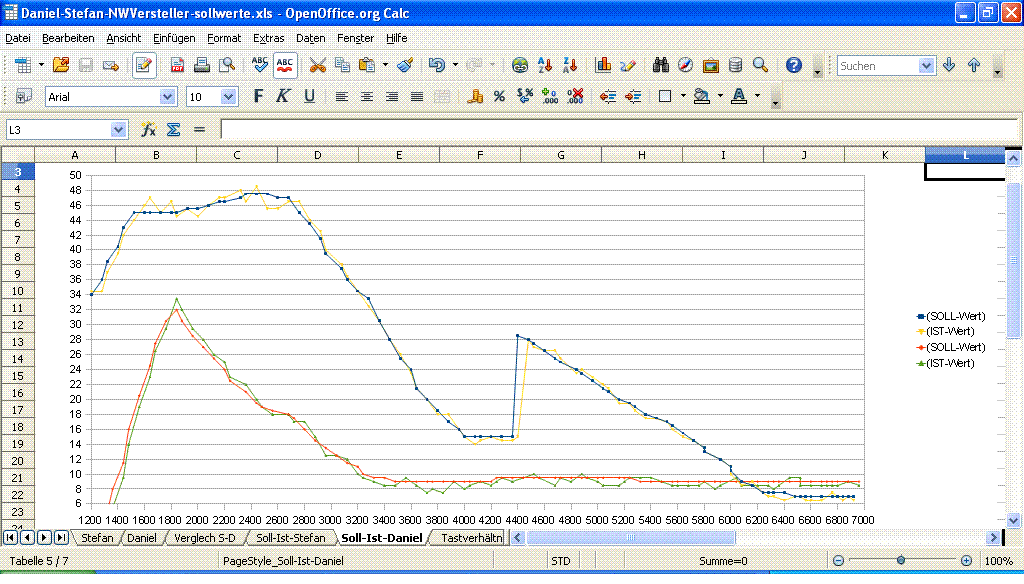Click the zoom slider handle
1024x584 pixels.
pyautogui.click(x=901, y=560)
